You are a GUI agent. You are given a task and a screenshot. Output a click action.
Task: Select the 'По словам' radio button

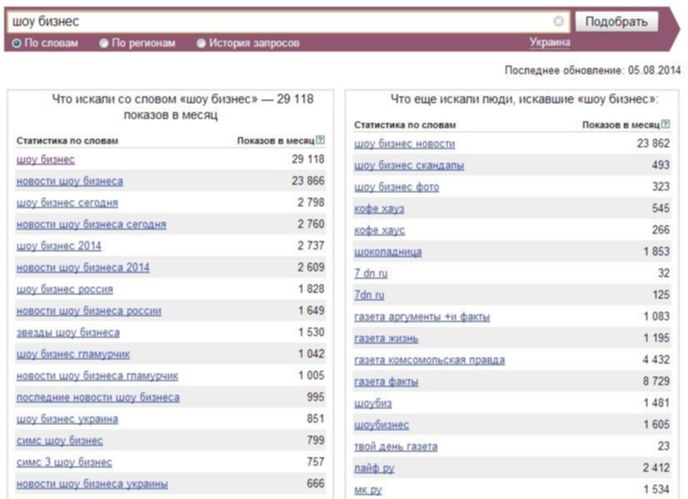(x=17, y=43)
